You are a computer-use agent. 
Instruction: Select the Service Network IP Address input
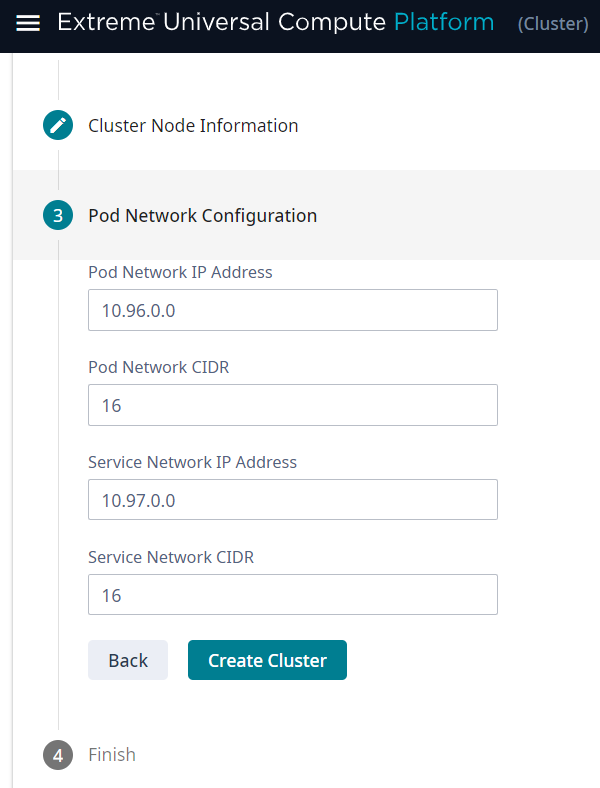[292, 500]
